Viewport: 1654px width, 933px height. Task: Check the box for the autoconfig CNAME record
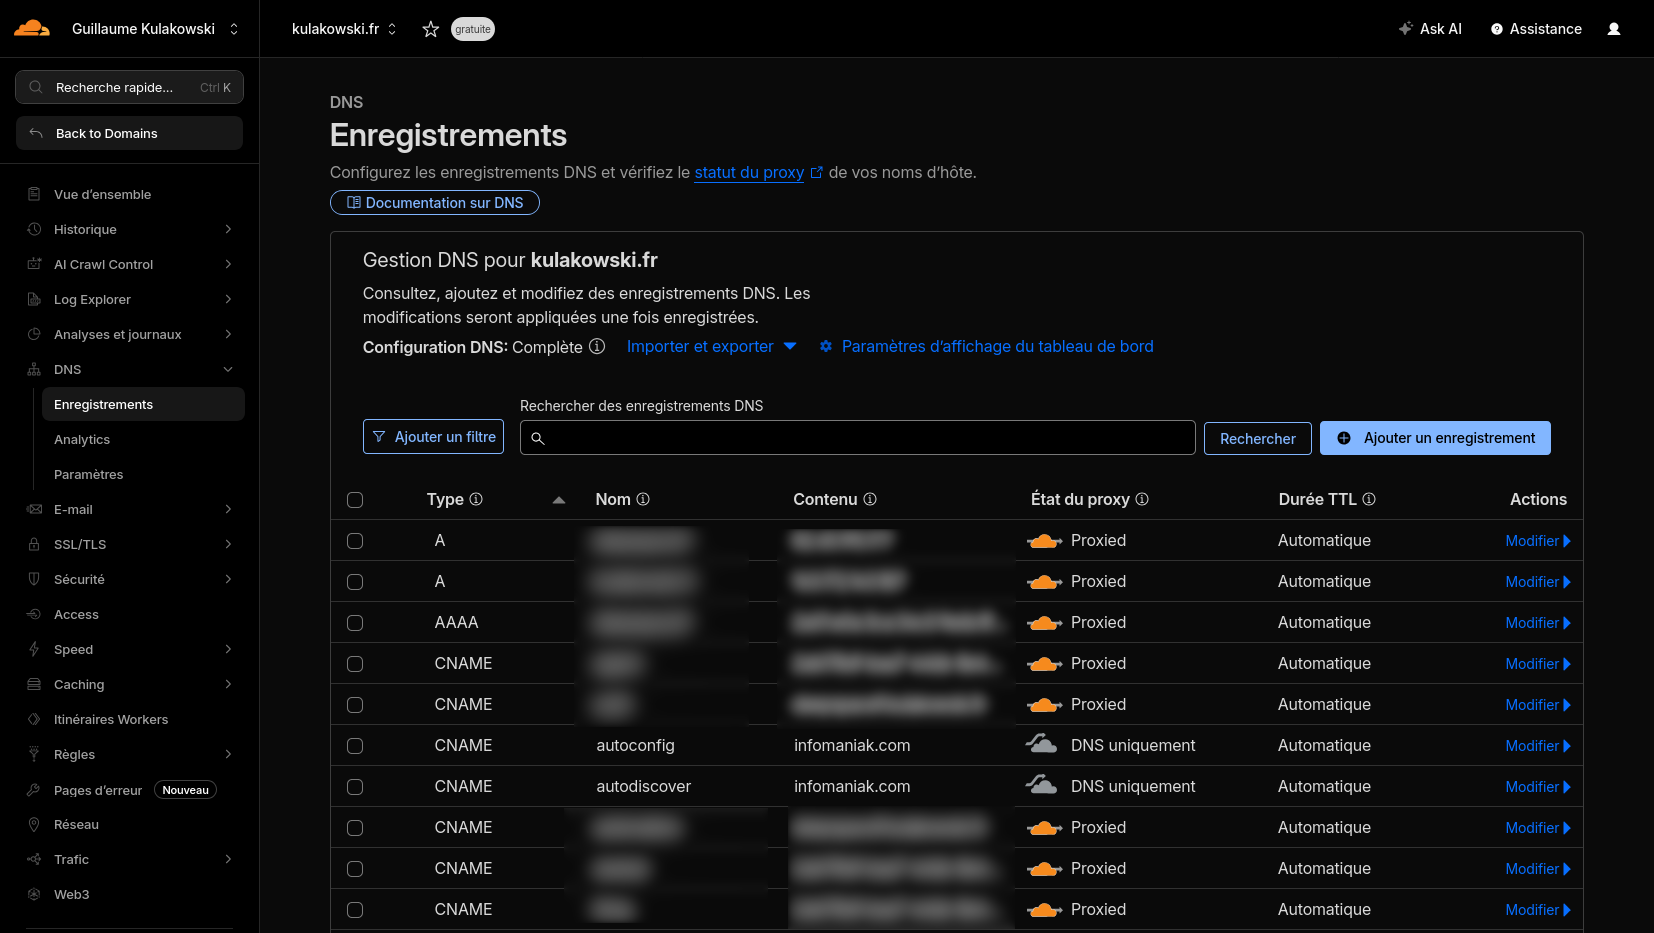click(x=355, y=746)
